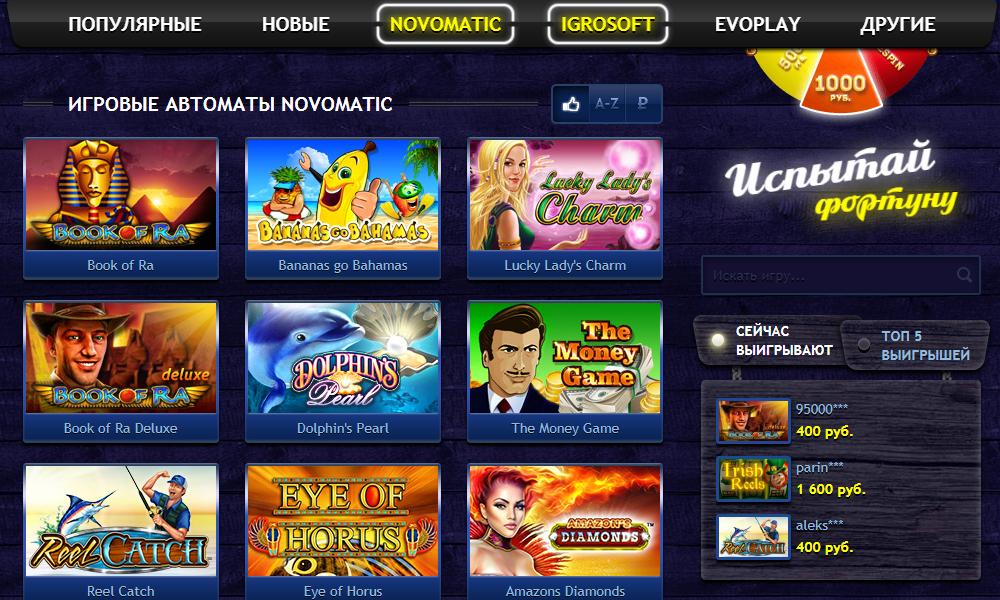This screenshot has width=1000, height=600.
Task: Launch Dolphin's Pearl game thumbnail
Action: (x=342, y=358)
